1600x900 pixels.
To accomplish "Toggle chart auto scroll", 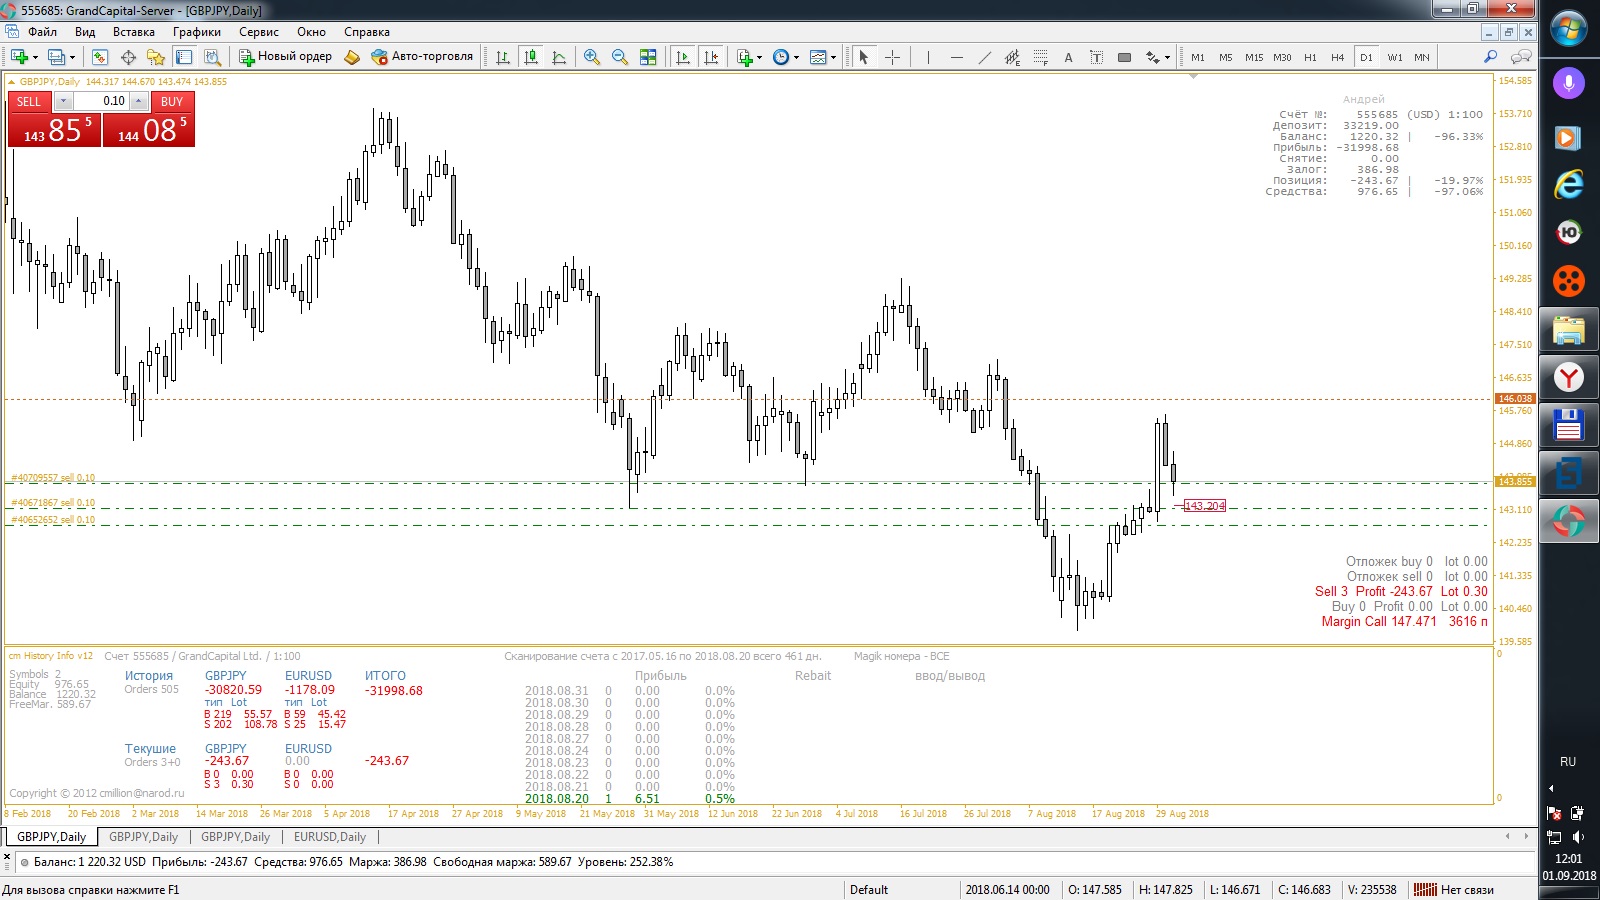I will pos(683,57).
